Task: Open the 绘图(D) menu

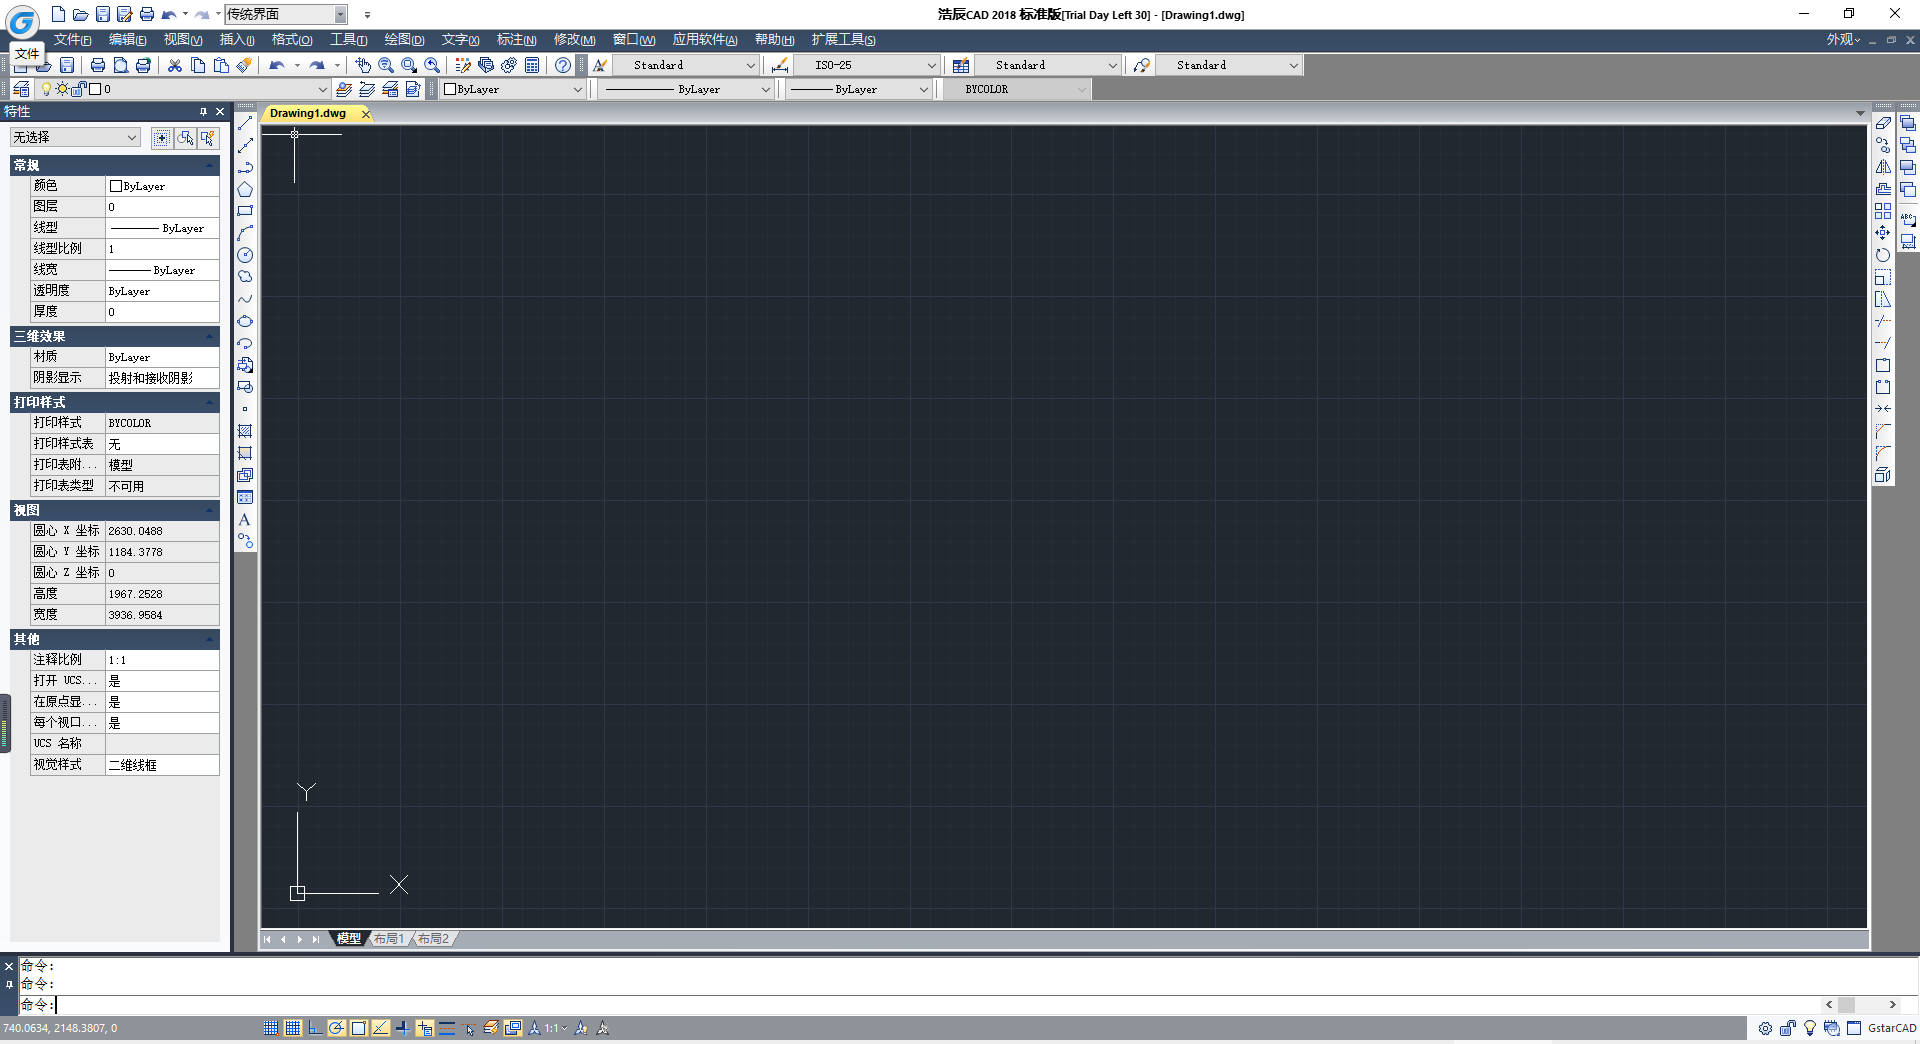Action: pyautogui.click(x=404, y=40)
